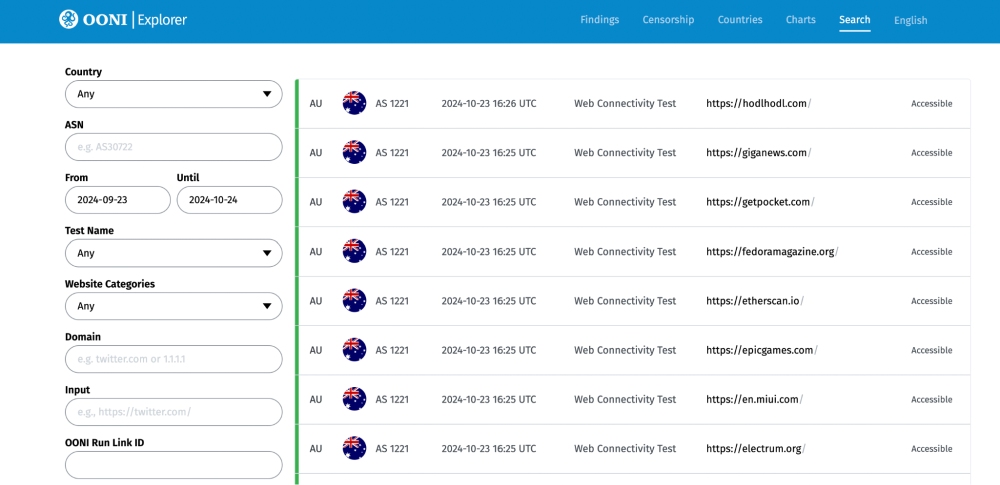This screenshot has height=485, width=1000.
Task: Open the Charts page
Action: pyautogui.click(x=800, y=20)
